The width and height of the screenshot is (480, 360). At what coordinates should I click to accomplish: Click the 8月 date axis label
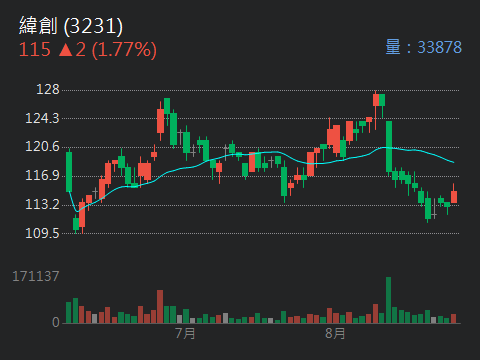335,333
